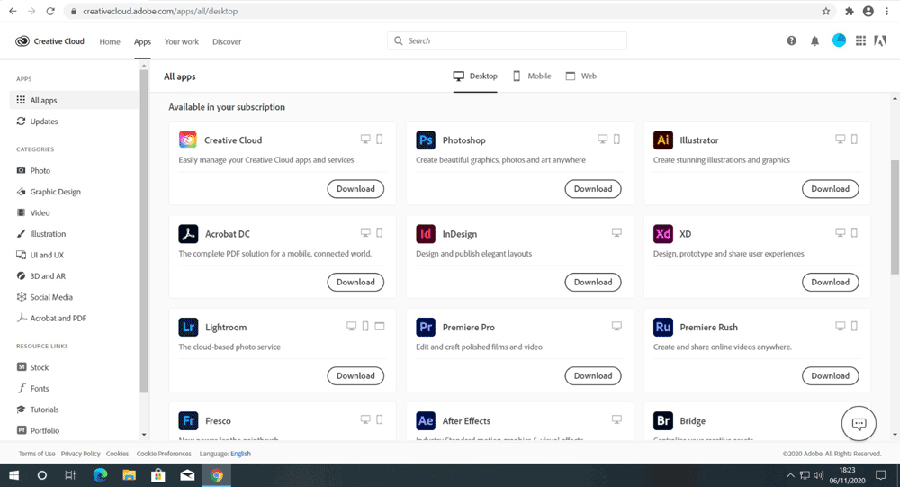The image size is (900, 487).
Task: Open Updates in the sidebar
Action: pos(37,121)
